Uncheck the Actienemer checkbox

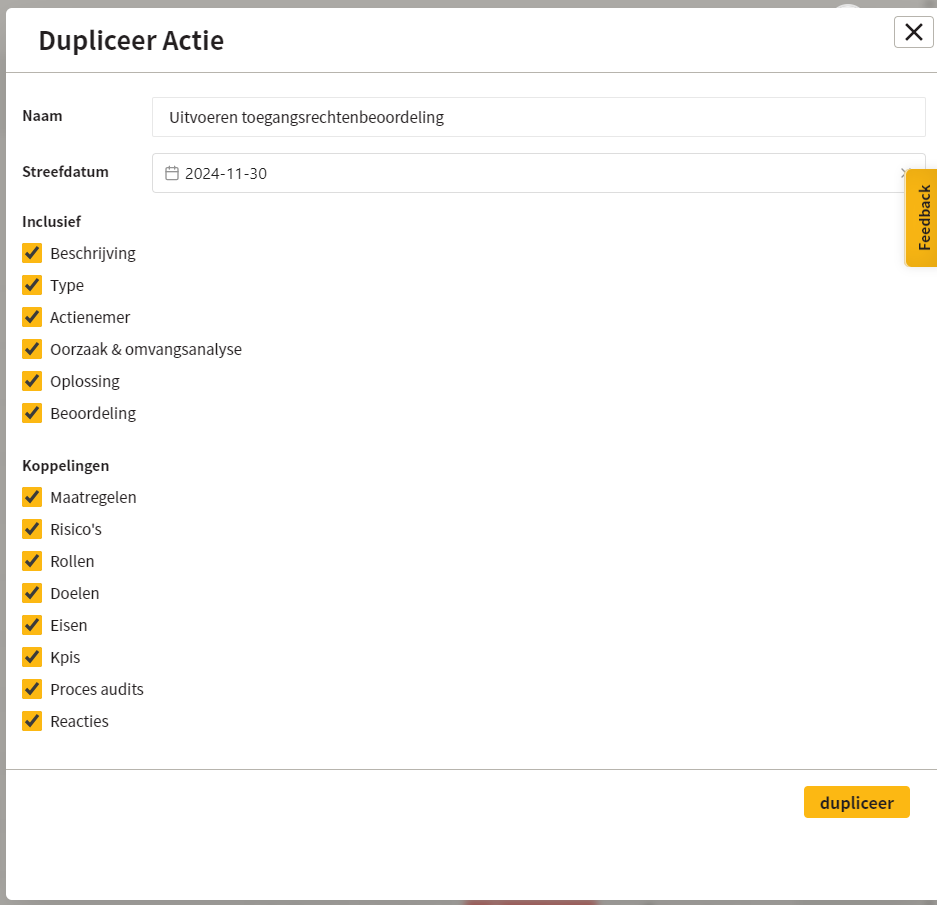[32, 317]
